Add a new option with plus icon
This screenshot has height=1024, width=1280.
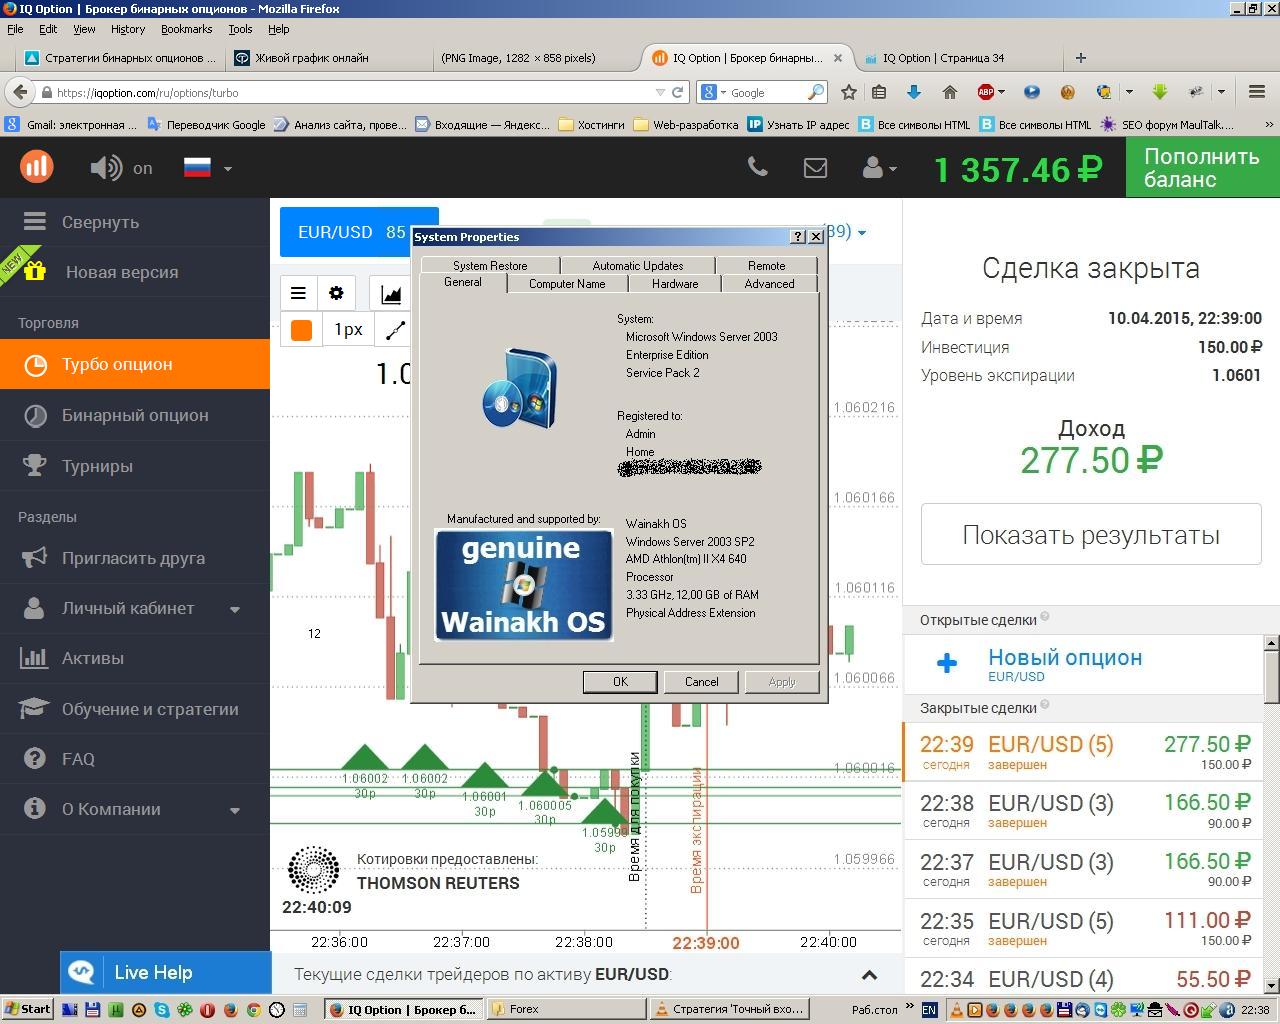(x=947, y=662)
